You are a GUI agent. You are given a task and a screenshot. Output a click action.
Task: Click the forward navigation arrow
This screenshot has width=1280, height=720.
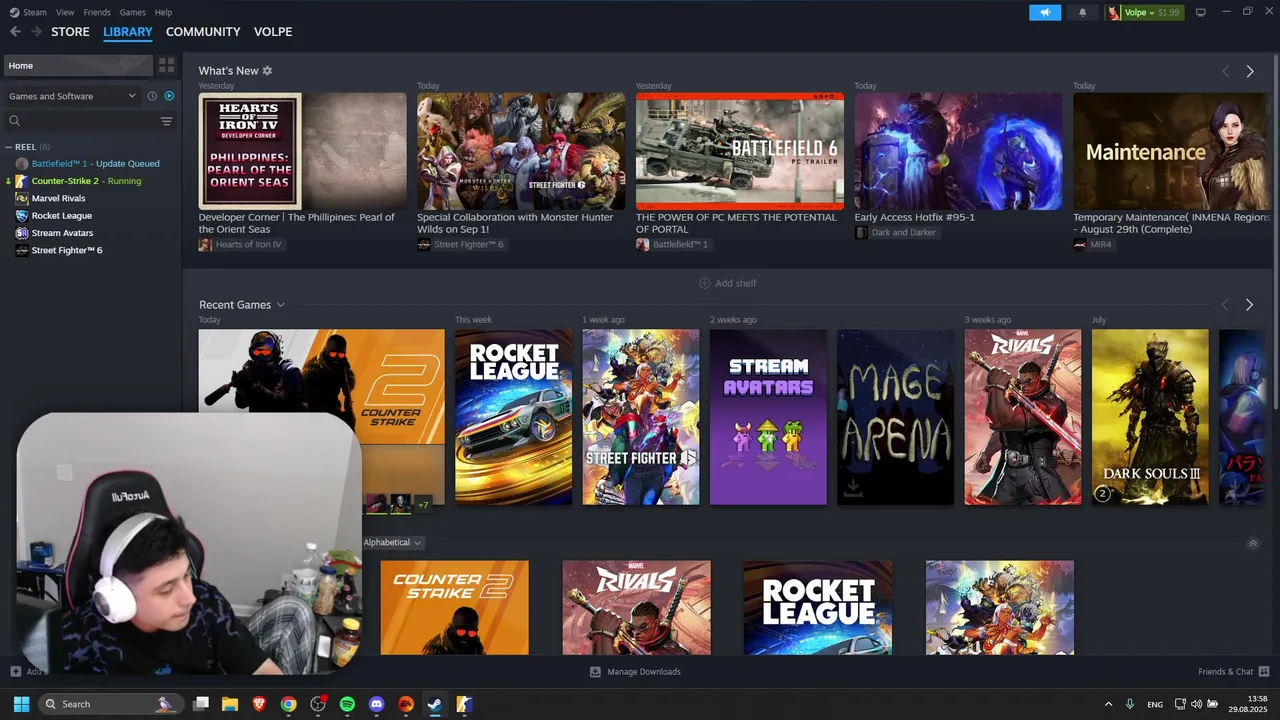[x=36, y=32]
